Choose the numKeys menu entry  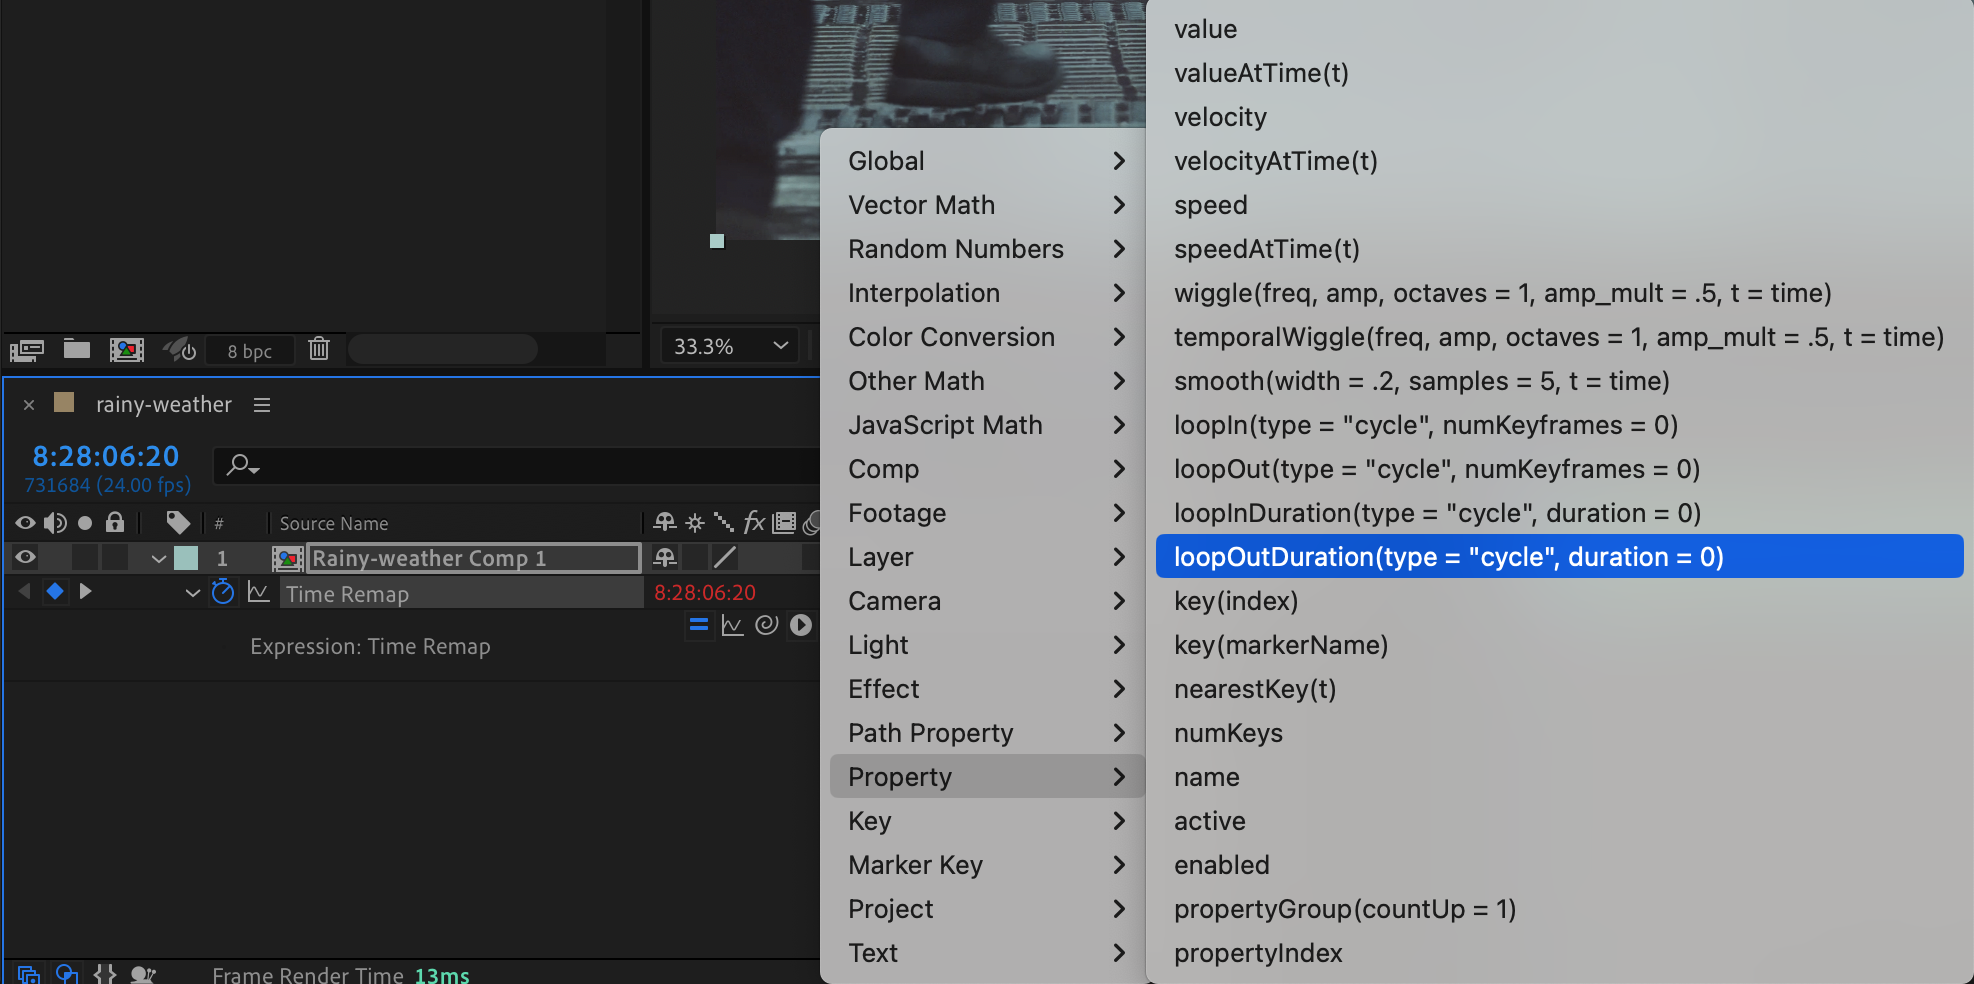(1560, 733)
